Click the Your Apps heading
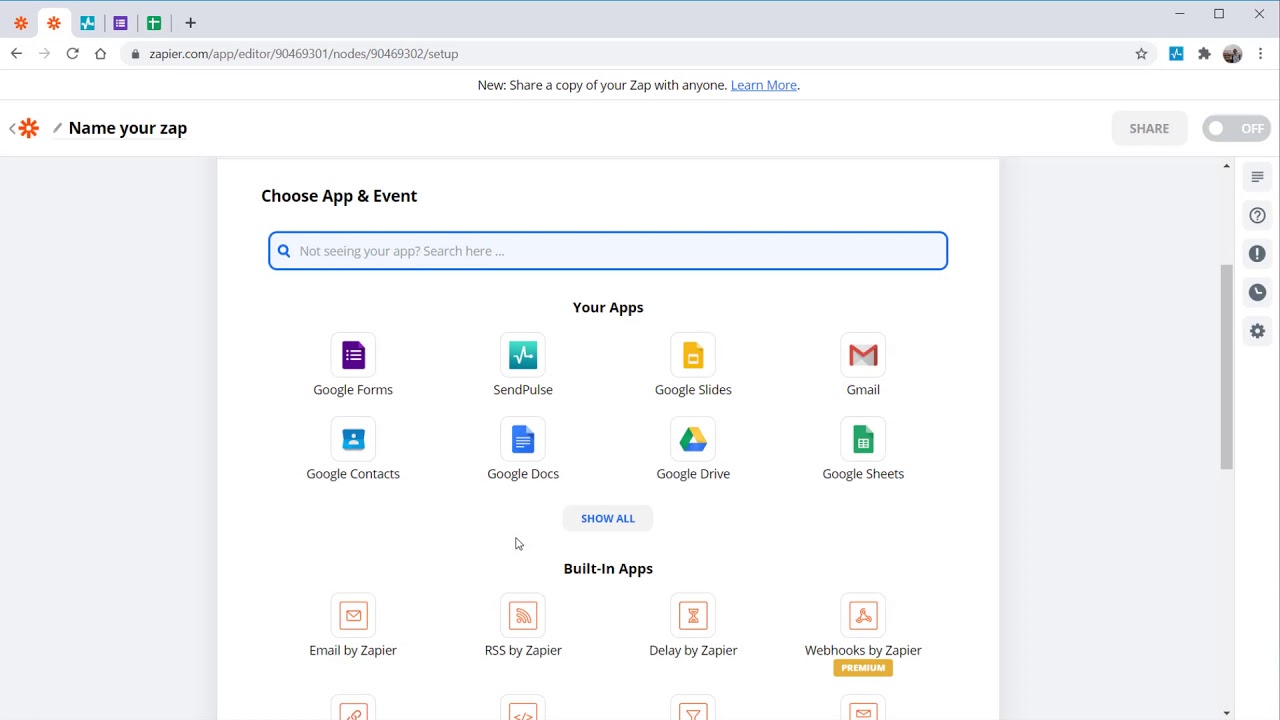Viewport: 1280px width, 720px height. pyautogui.click(x=608, y=307)
